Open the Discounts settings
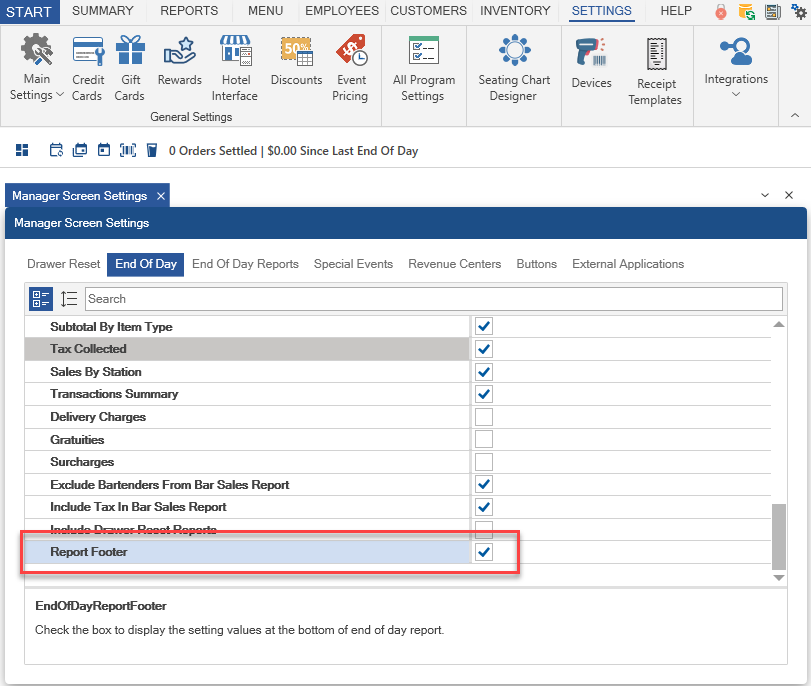The width and height of the screenshot is (811, 686). pyautogui.click(x=296, y=60)
